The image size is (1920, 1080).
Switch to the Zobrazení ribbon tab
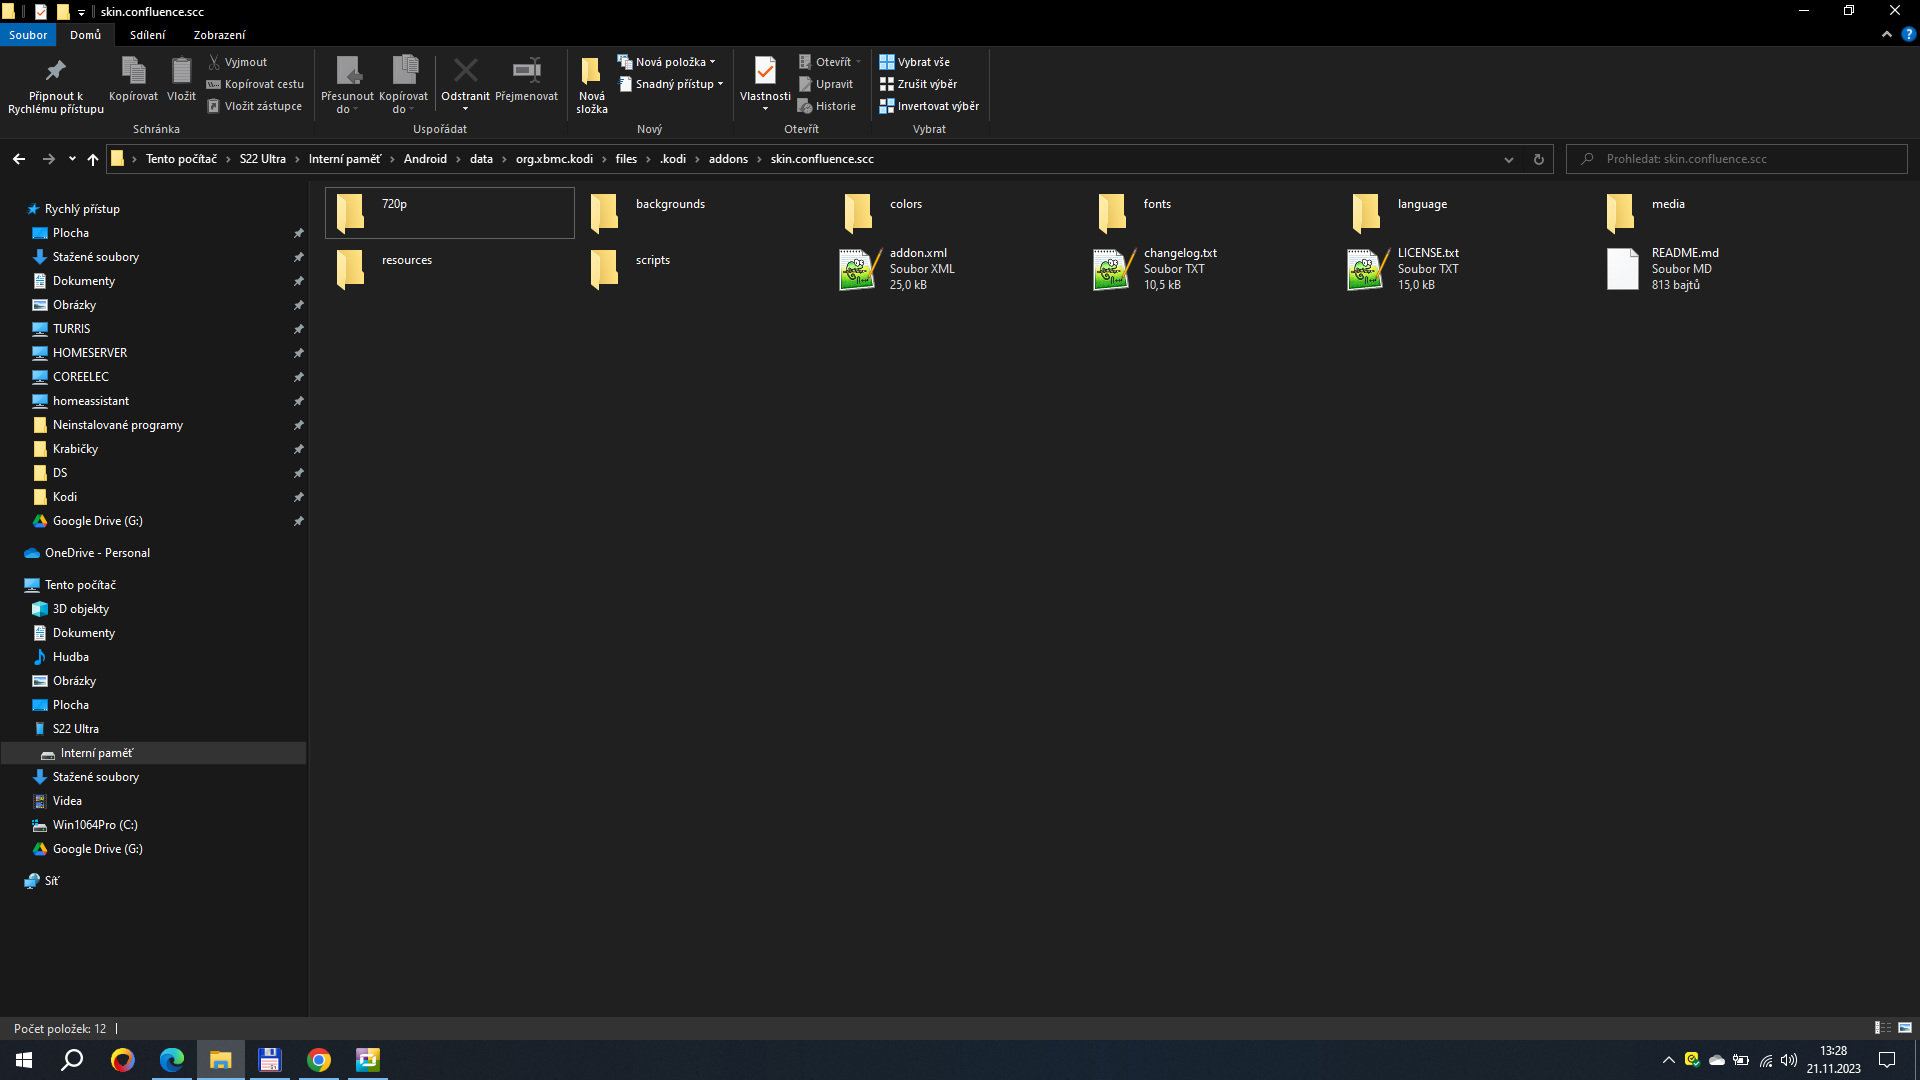coord(219,35)
